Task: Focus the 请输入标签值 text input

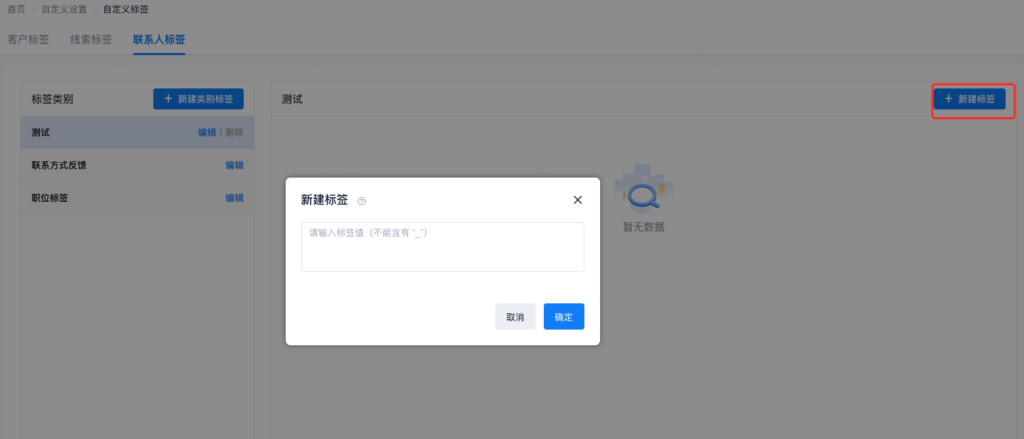Action: pos(442,246)
